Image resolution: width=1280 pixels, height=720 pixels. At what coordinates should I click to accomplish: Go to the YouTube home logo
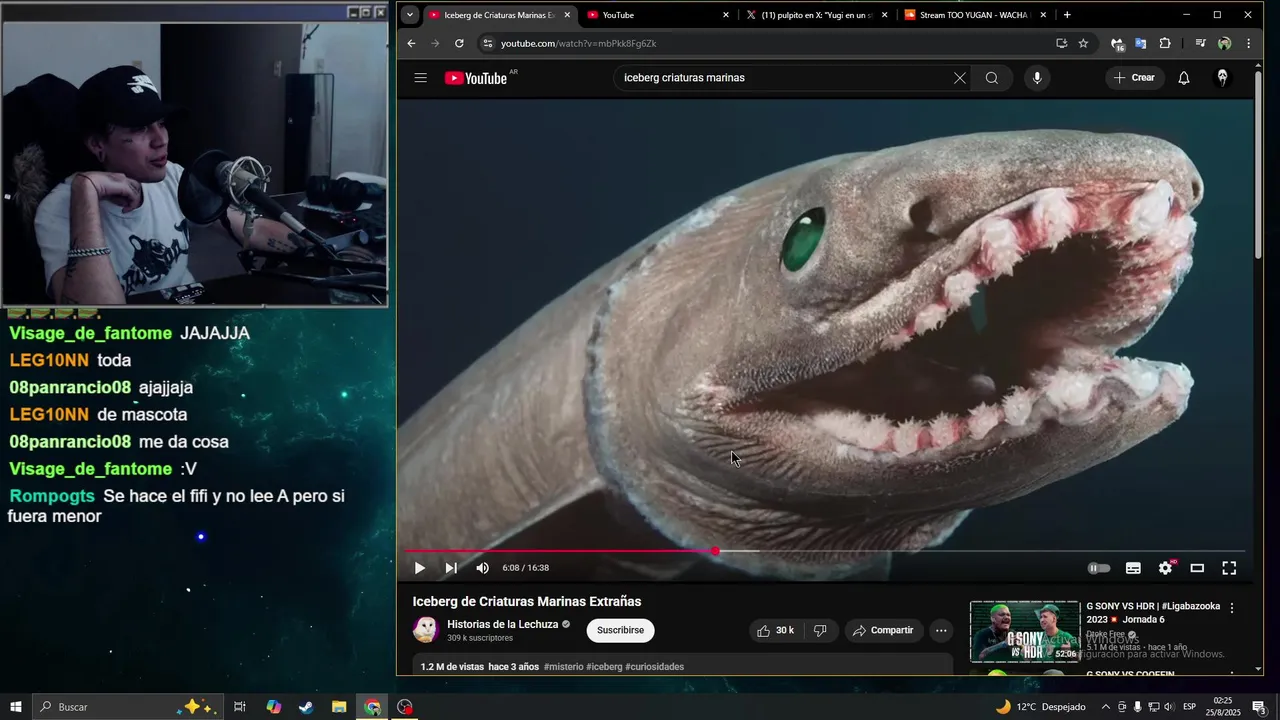pyautogui.click(x=476, y=78)
